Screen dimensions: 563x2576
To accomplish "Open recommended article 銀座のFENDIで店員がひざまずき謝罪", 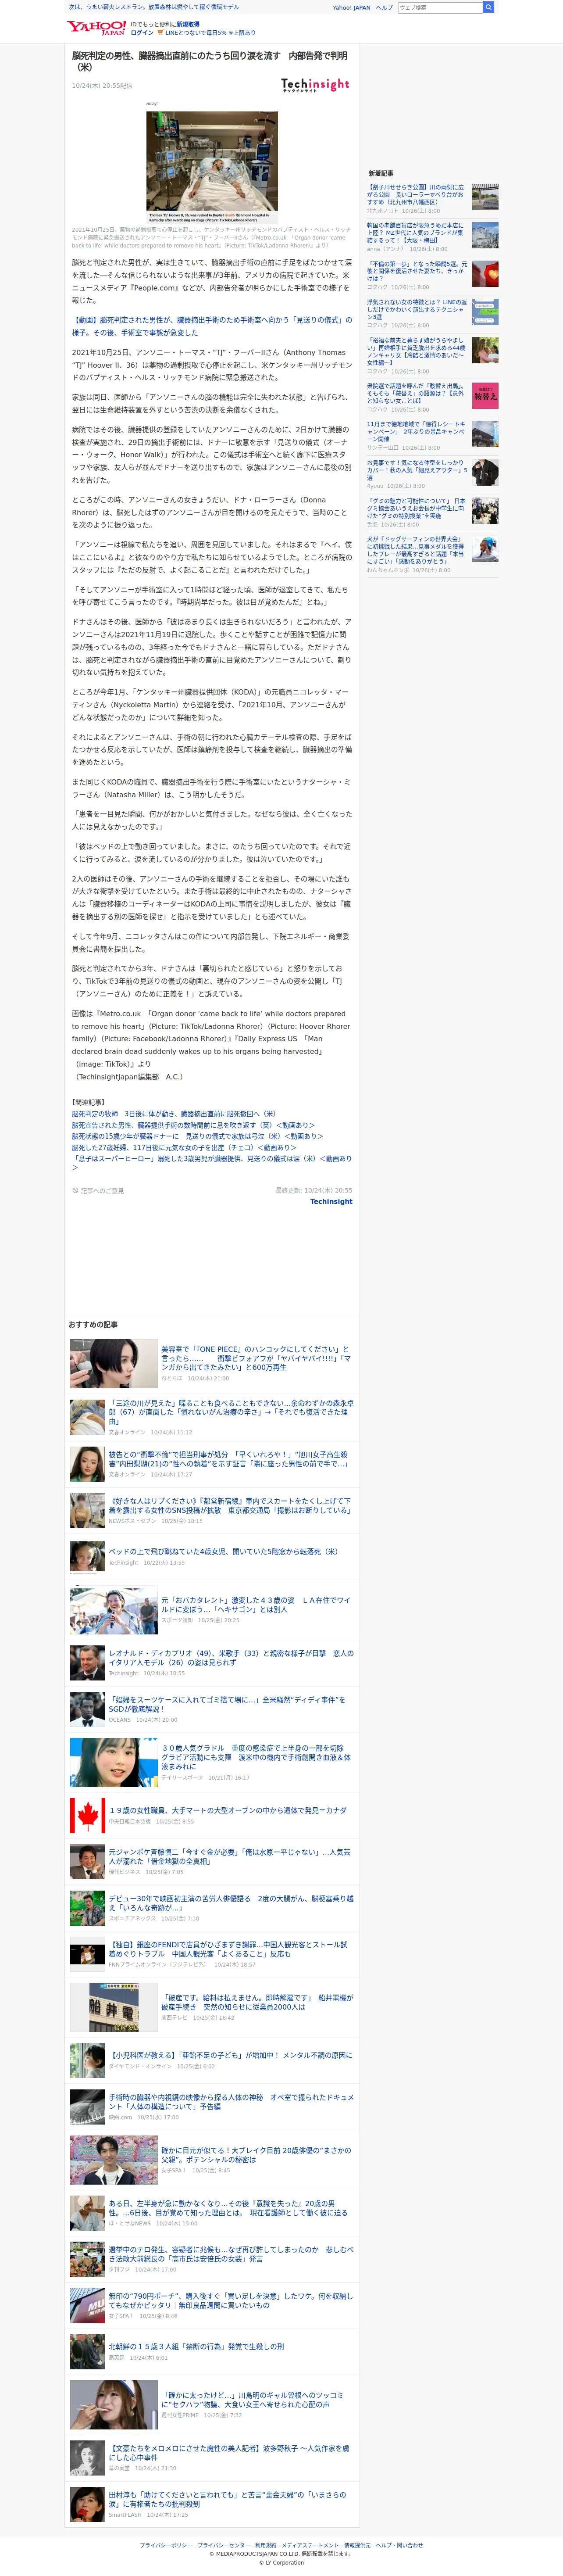I will [229, 1950].
